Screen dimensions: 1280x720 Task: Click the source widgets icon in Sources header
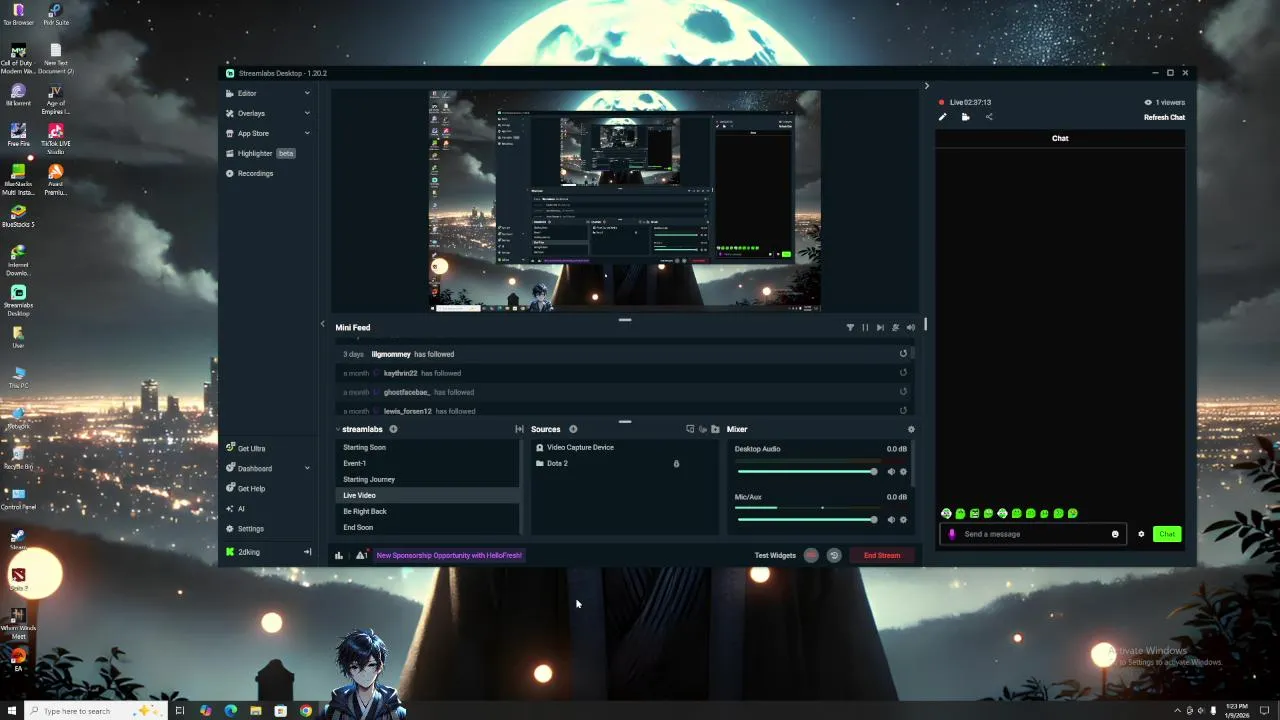[690, 429]
